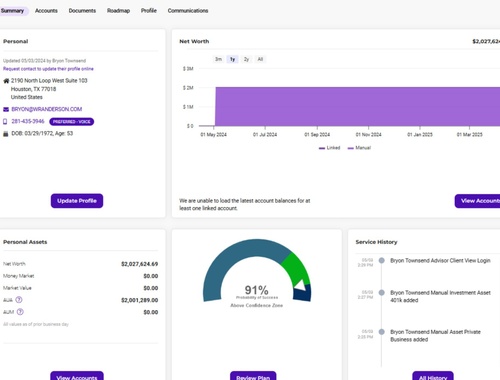Go to the Roadmap tab
This screenshot has height=380, width=500.
point(118,11)
